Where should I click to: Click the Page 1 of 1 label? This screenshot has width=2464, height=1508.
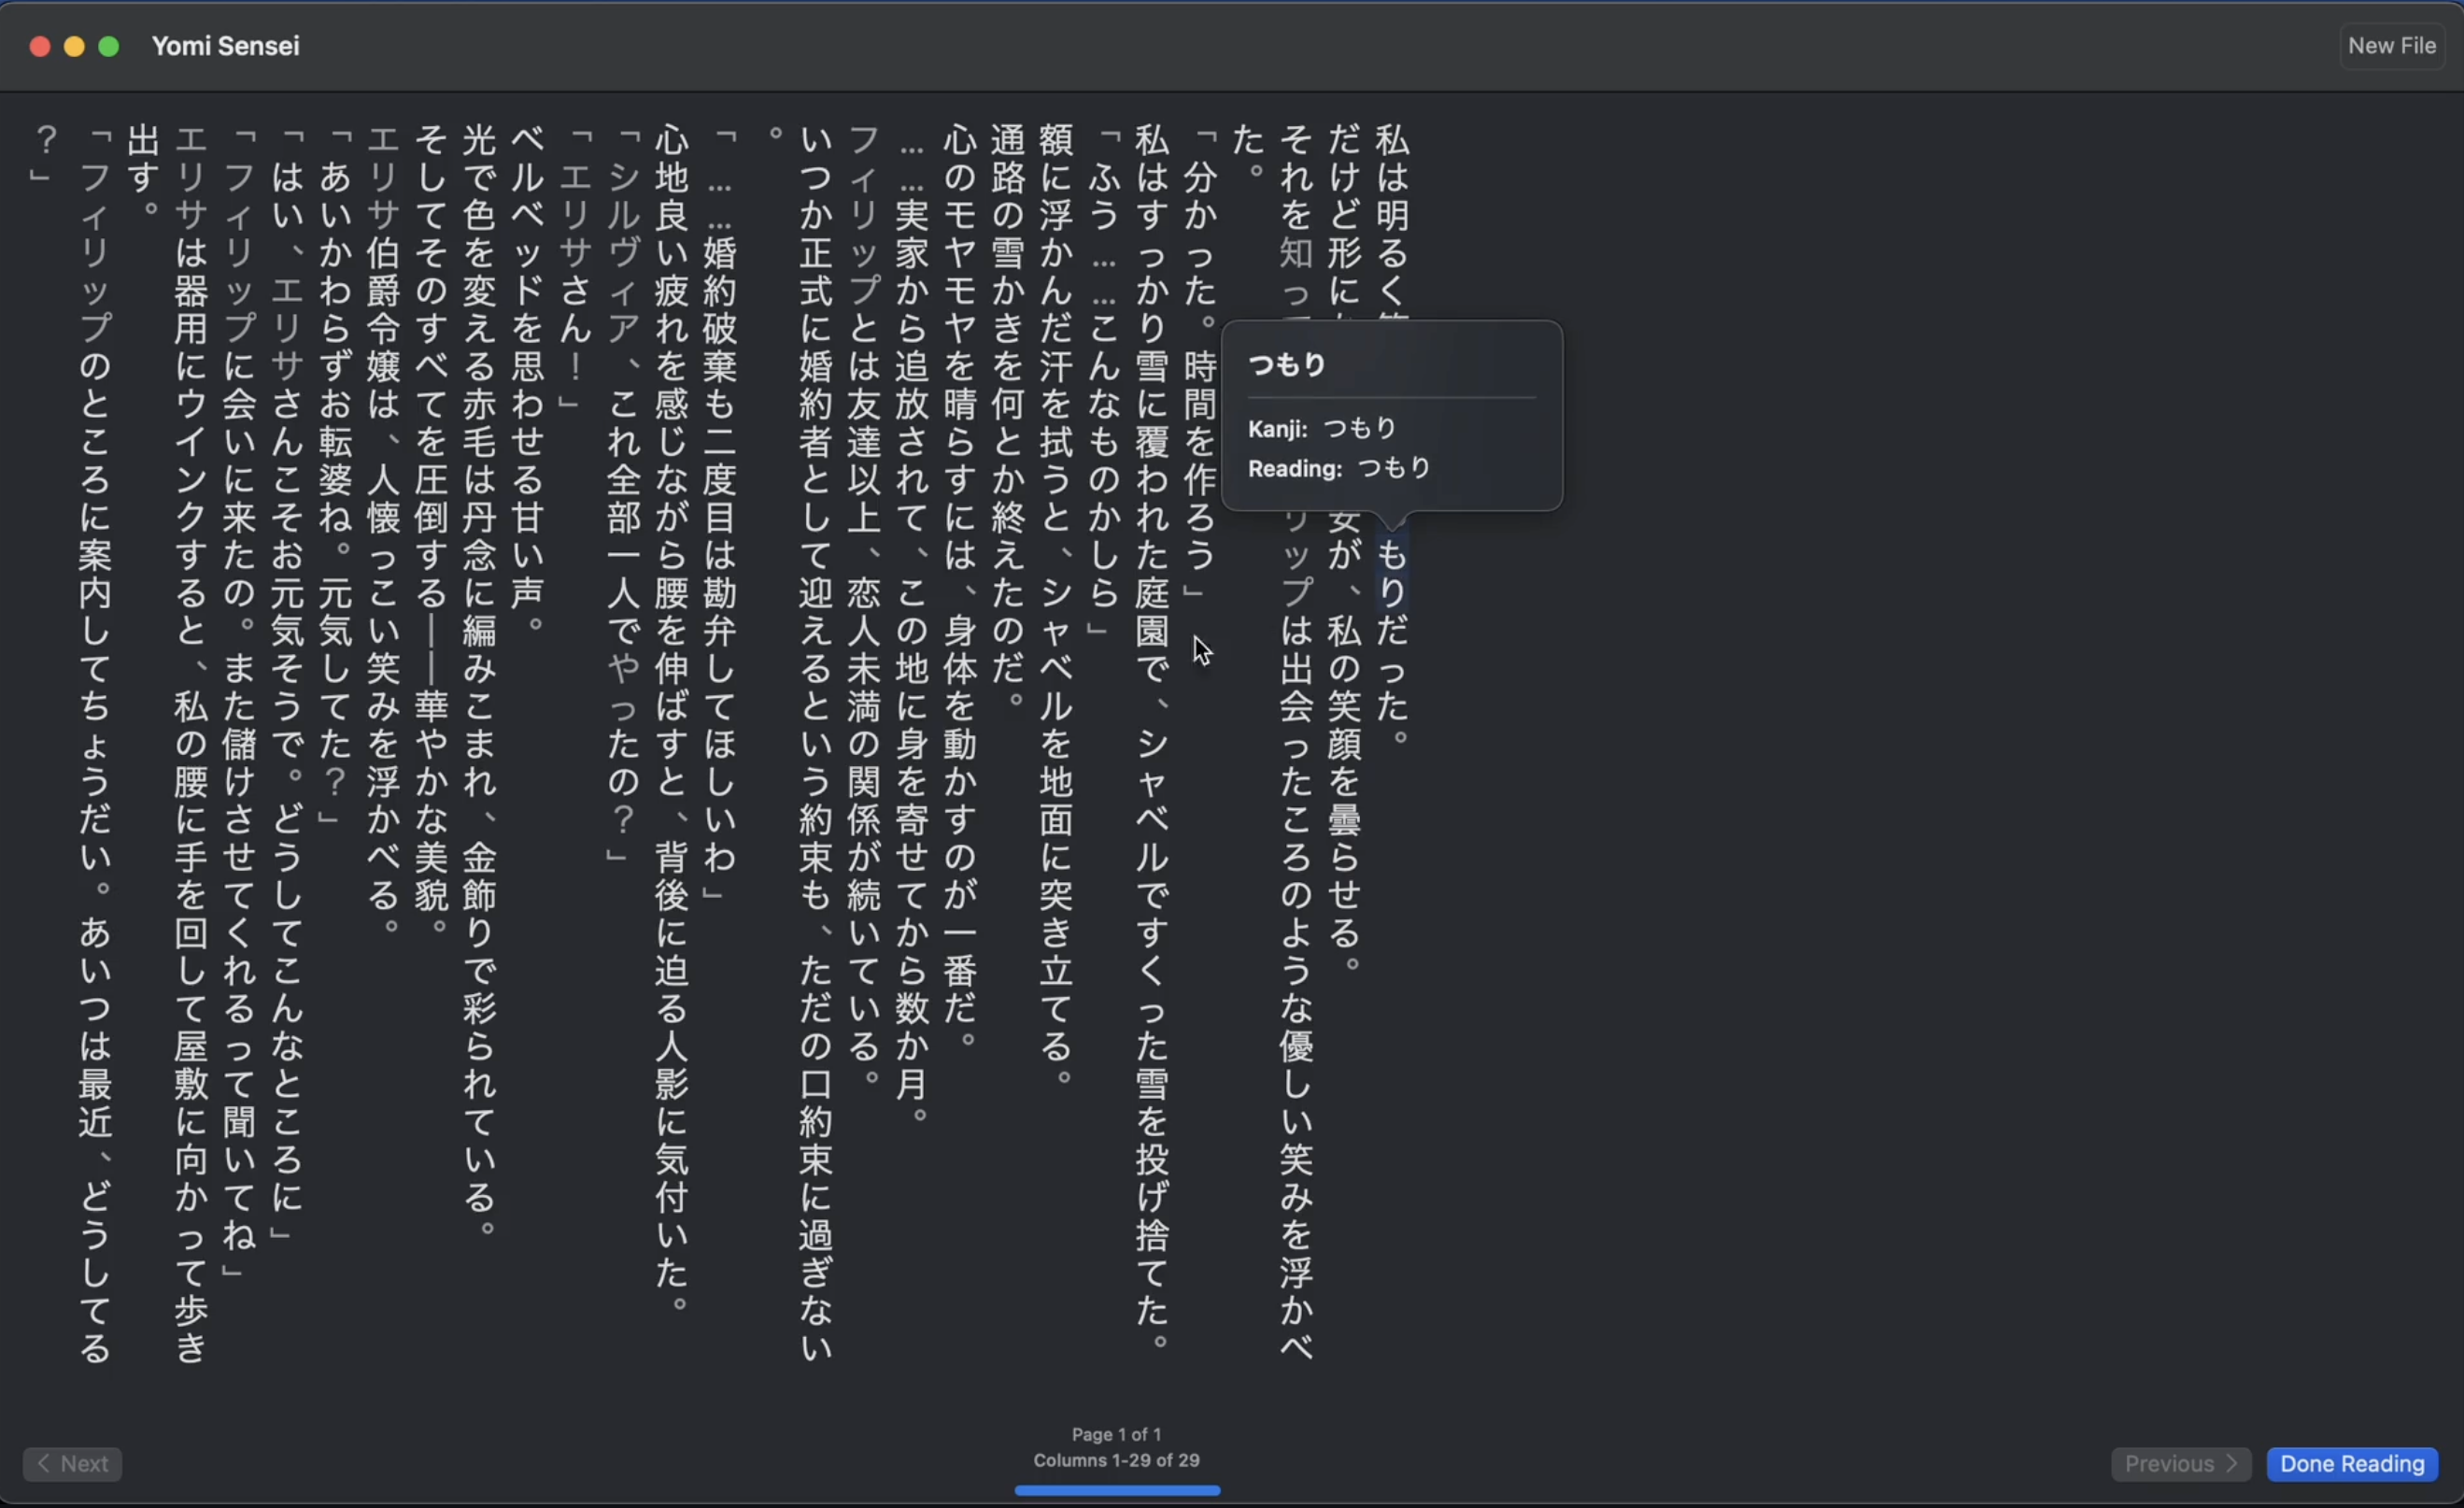tap(1116, 1434)
